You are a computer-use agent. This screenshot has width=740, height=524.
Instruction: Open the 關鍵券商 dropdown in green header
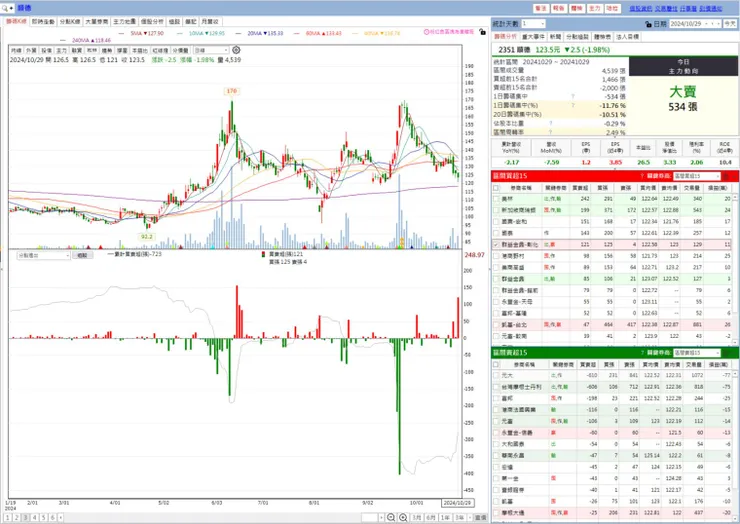697,353
